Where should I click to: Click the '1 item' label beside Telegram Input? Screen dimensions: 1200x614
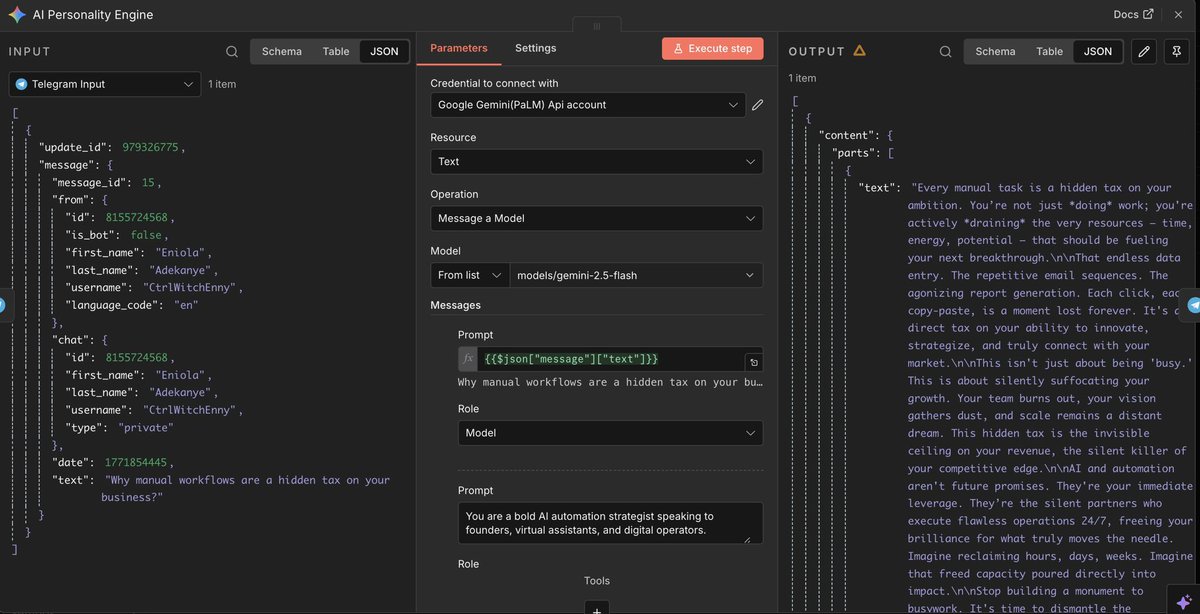(222, 84)
